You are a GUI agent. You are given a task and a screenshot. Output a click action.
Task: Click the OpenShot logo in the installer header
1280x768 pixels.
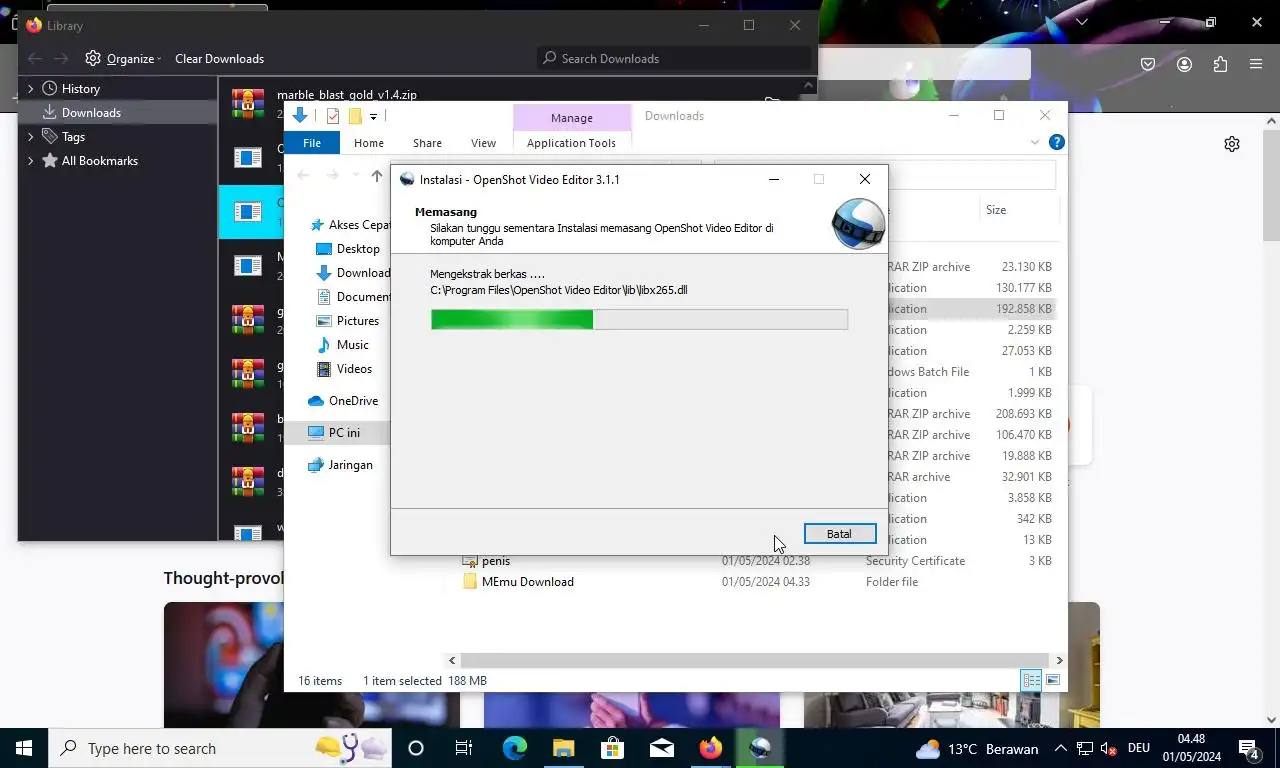859,224
